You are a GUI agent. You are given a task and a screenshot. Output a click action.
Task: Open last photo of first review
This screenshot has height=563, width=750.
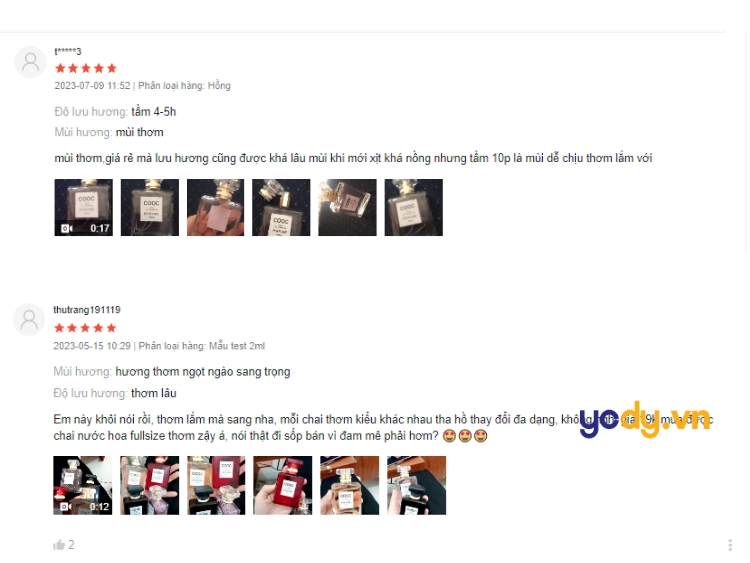[x=414, y=208]
